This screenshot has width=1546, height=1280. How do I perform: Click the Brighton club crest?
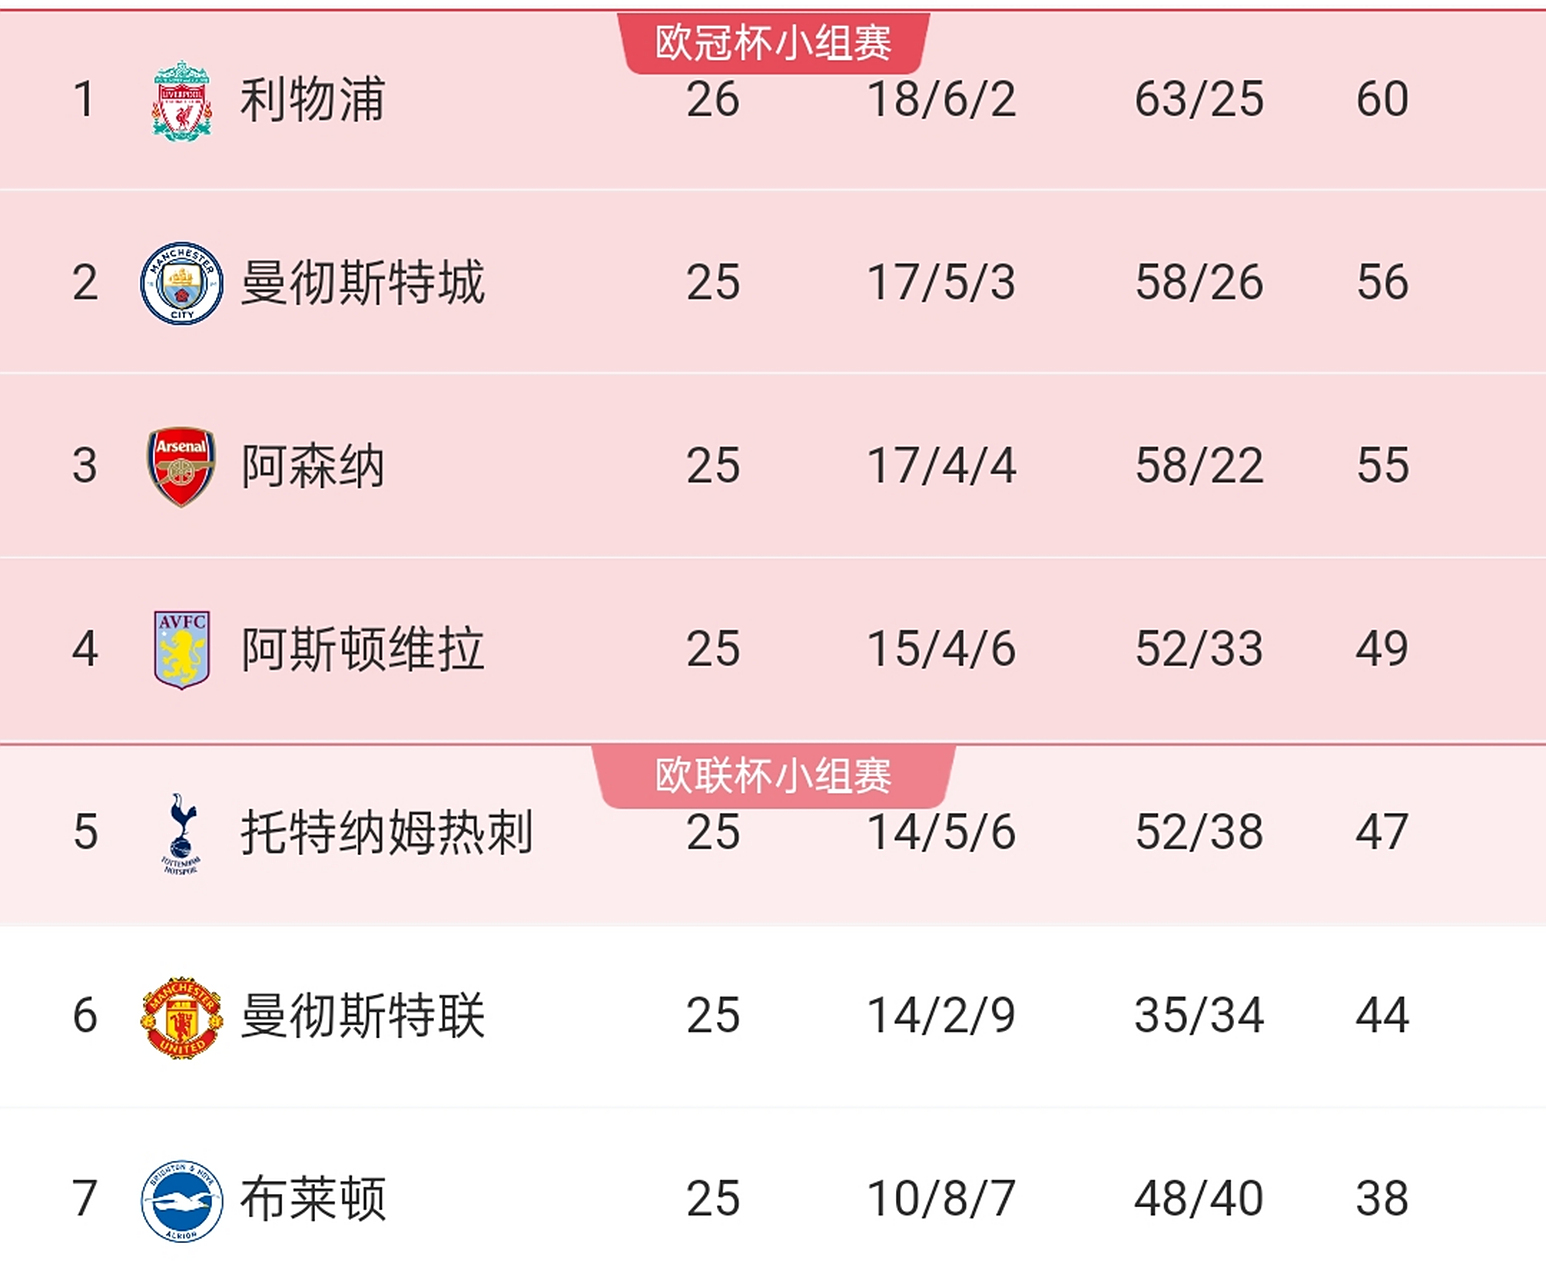[182, 1200]
